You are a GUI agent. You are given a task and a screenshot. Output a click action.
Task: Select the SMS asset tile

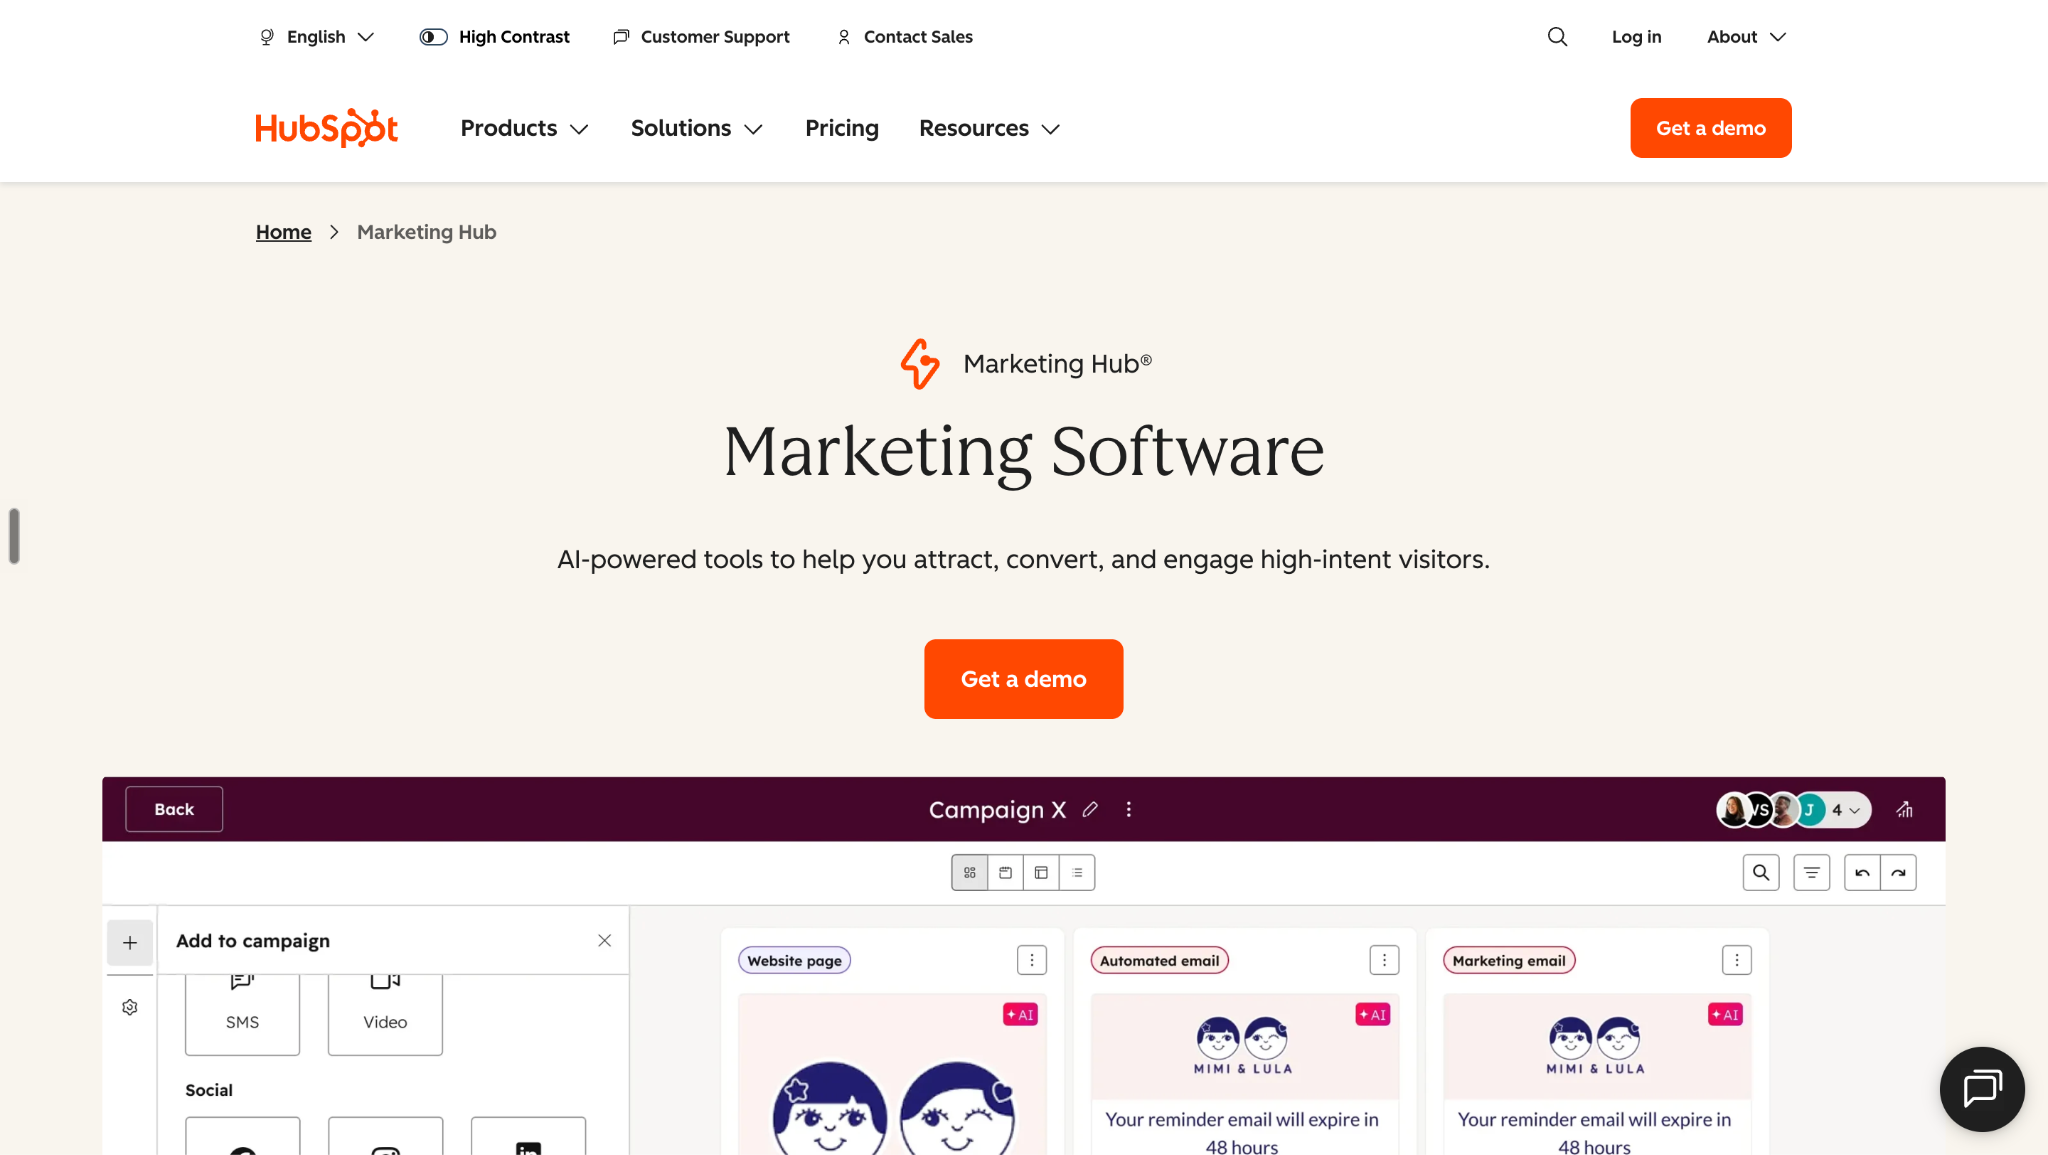point(242,1014)
